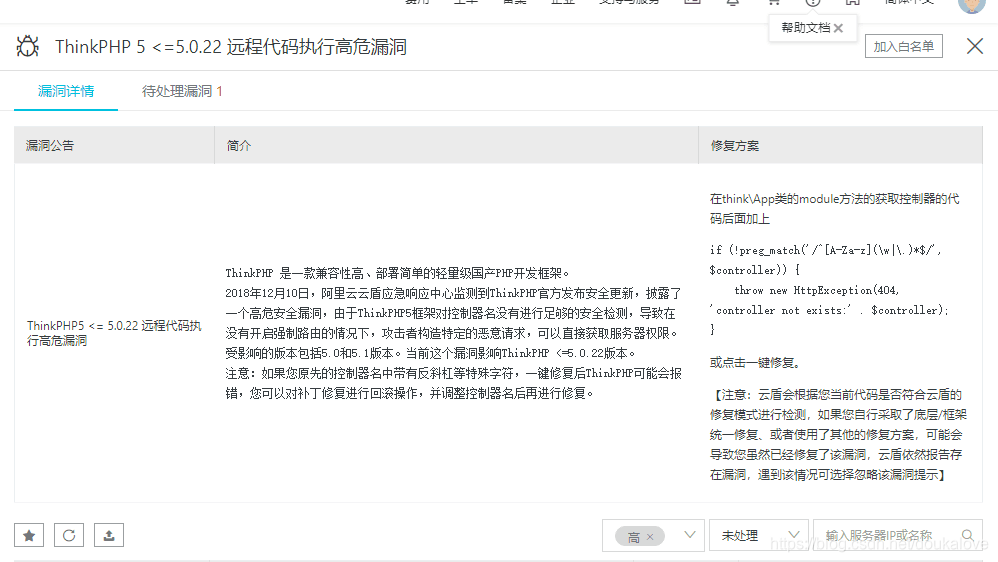Click the 漏洞公告 column header
Image resolution: width=998 pixels, height=562 pixels.
point(114,146)
